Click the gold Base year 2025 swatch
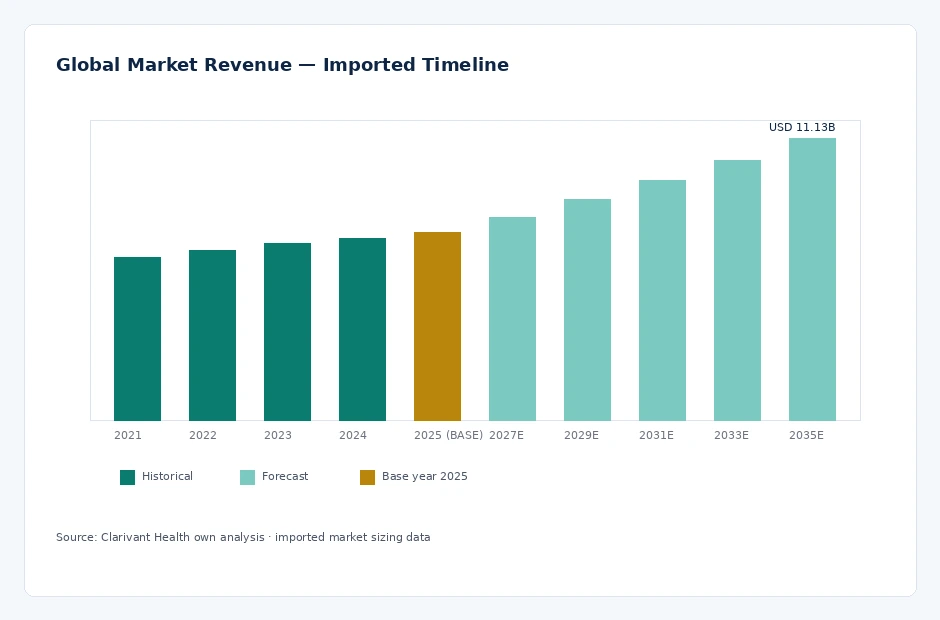 (x=367, y=477)
